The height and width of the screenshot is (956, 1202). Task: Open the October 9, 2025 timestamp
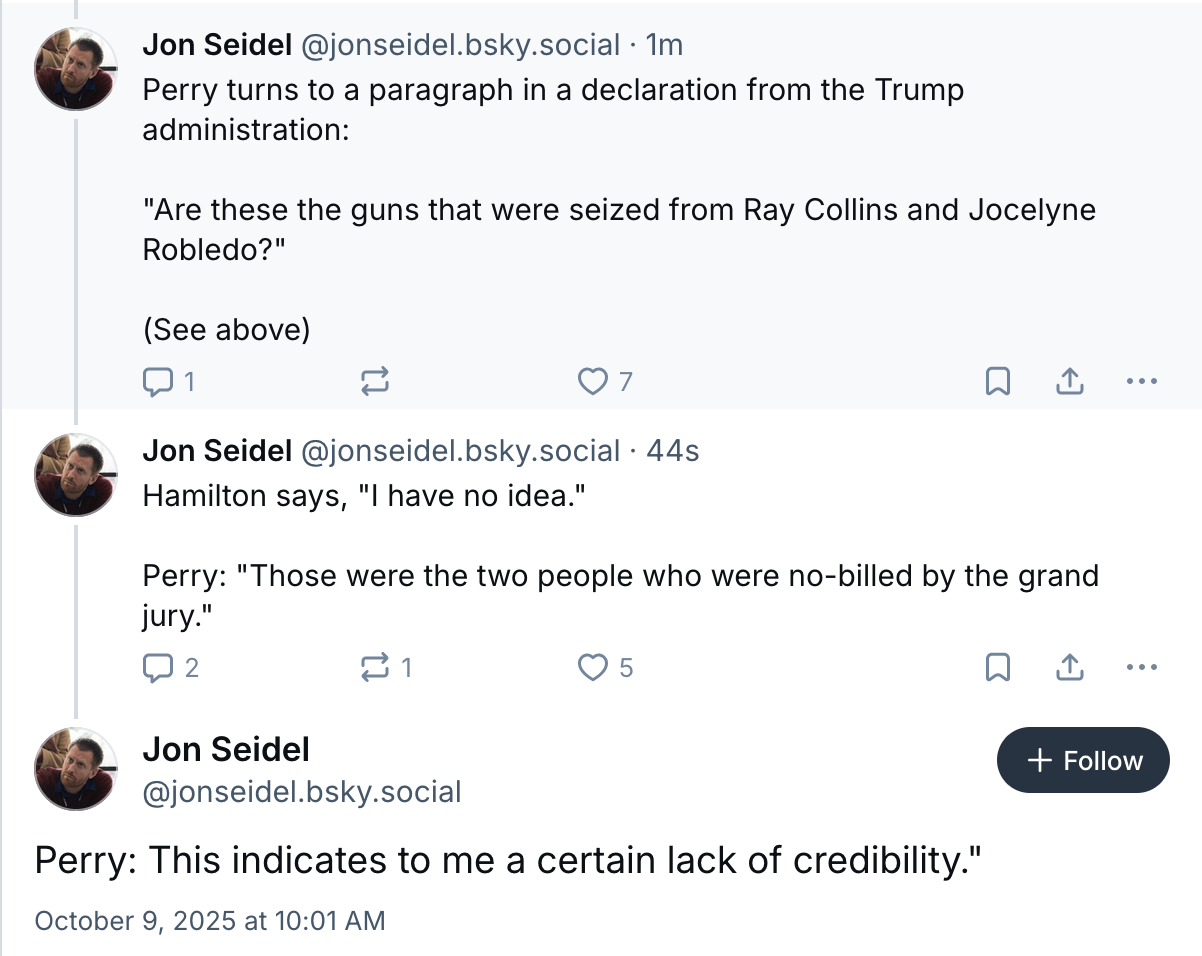click(210, 921)
